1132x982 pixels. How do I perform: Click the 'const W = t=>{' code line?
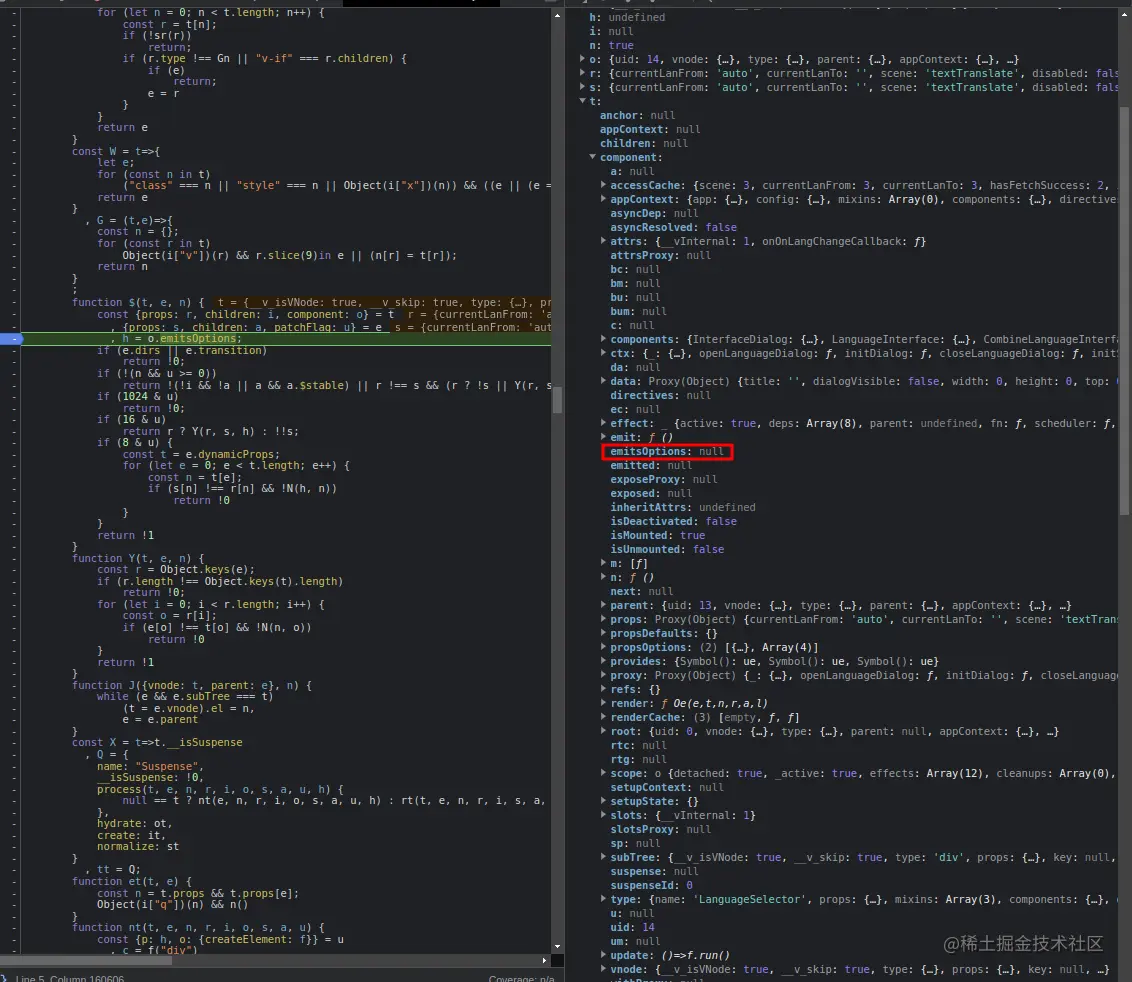(116, 151)
